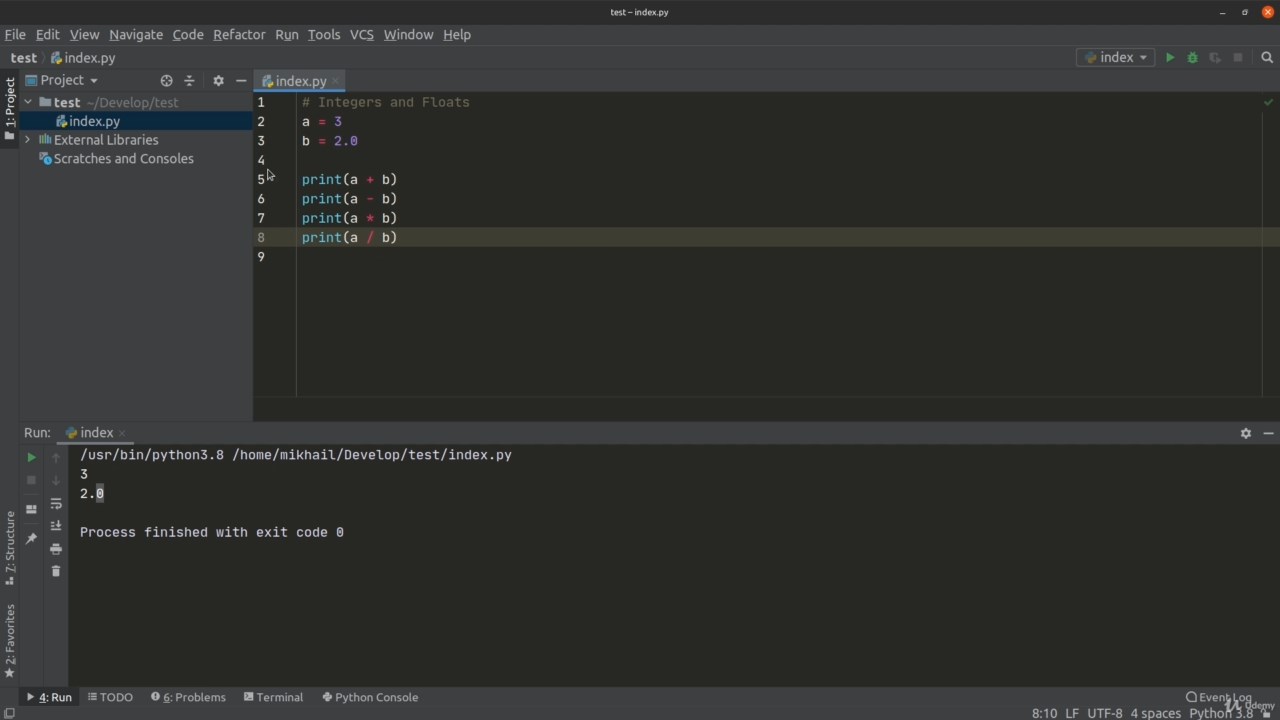This screenshot has height=720, width=1280.
Task: Change LF line separator in status bar
Action: 1072,713
